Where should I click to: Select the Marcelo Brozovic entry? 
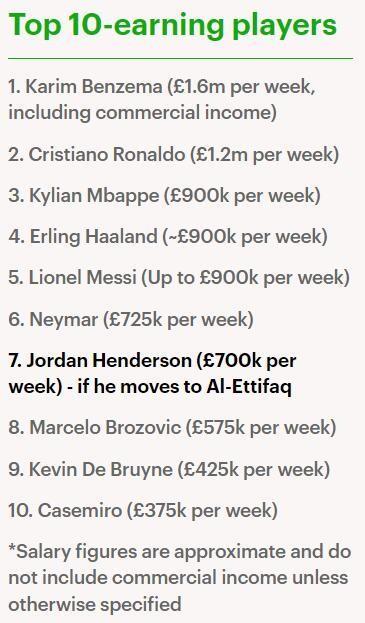click(172, 428)
